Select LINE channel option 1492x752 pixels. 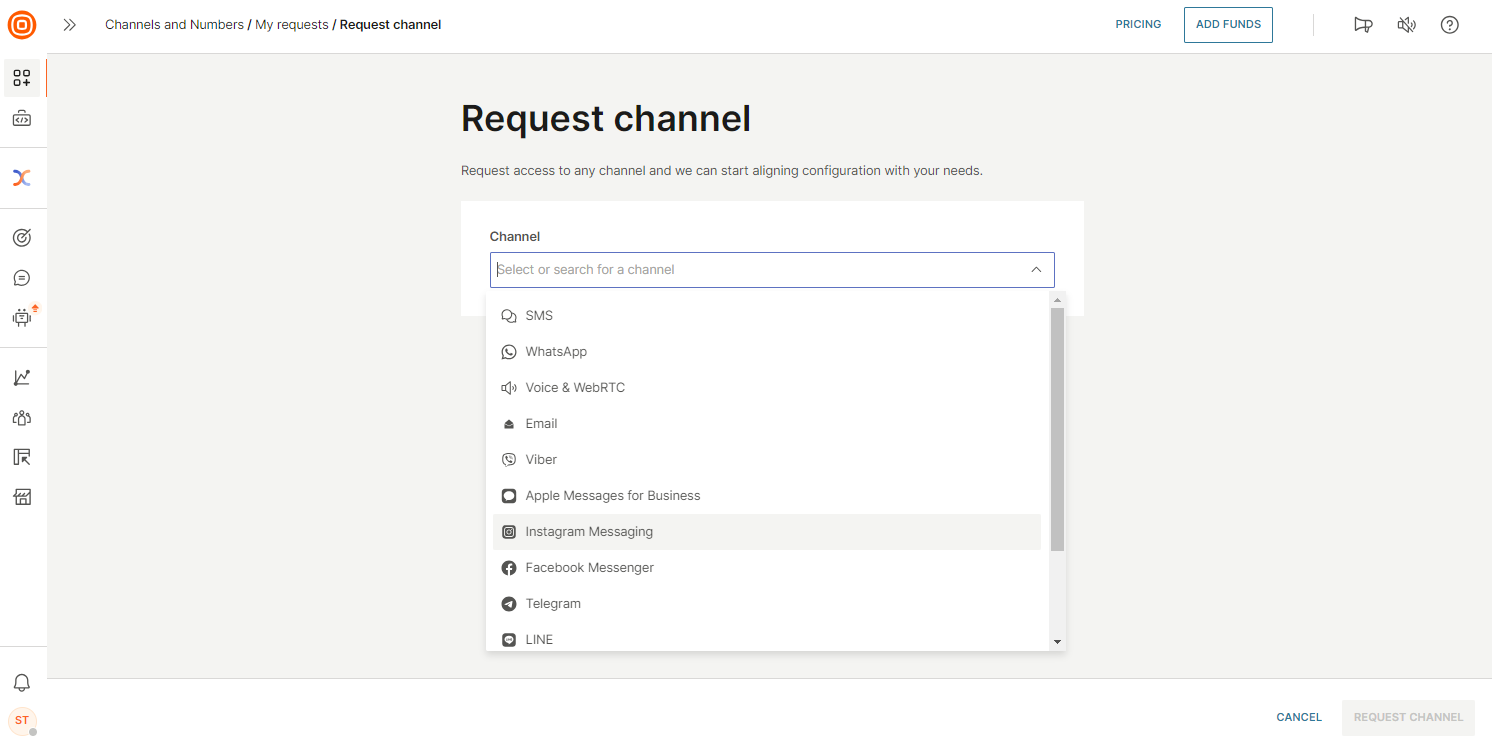767,638
